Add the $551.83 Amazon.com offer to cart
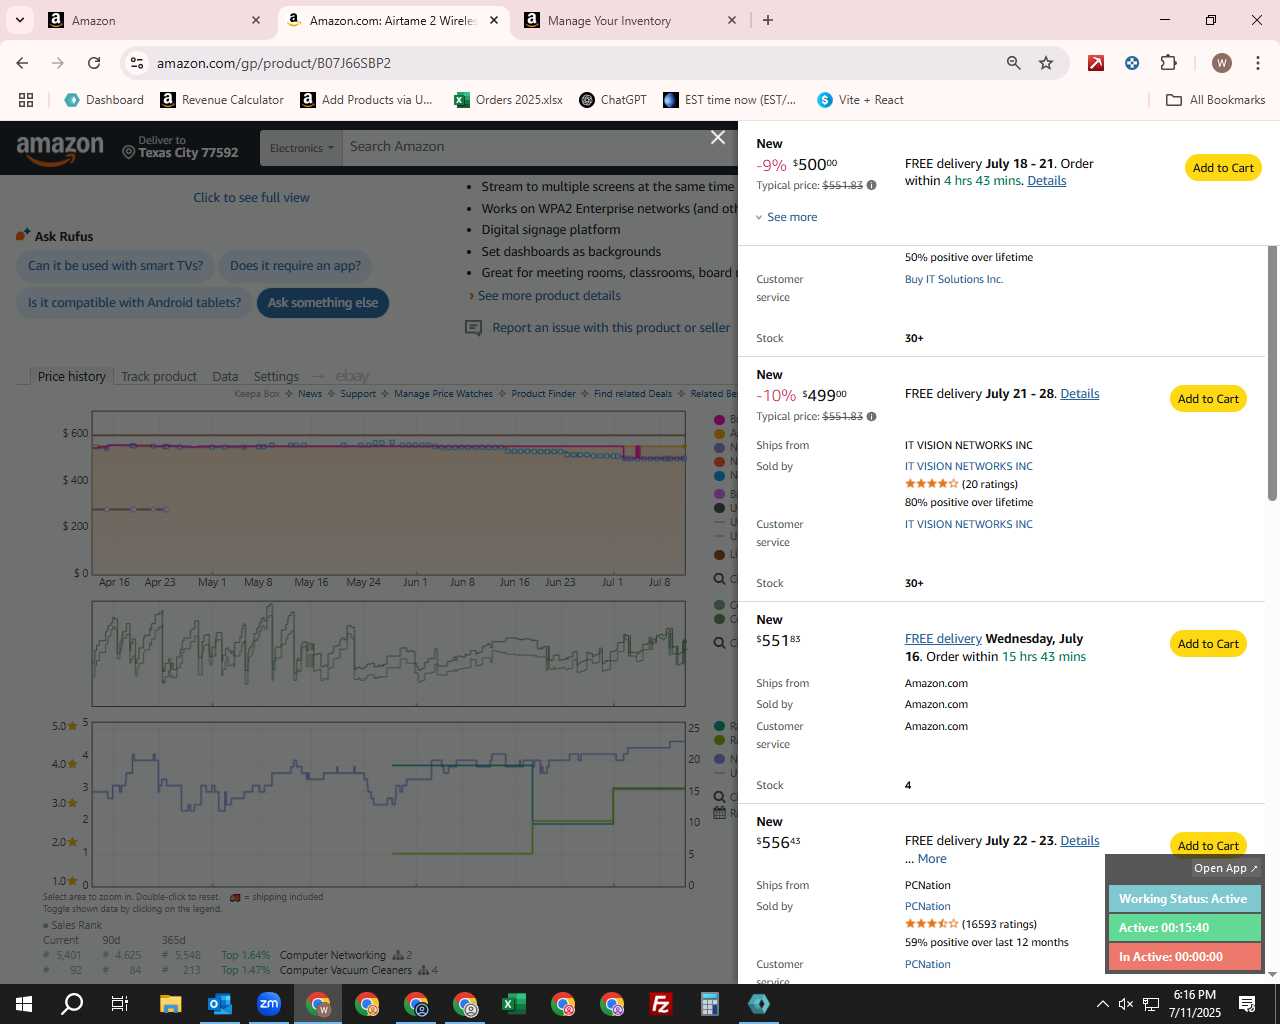1280x1024 pixels. coord(1208,644)
